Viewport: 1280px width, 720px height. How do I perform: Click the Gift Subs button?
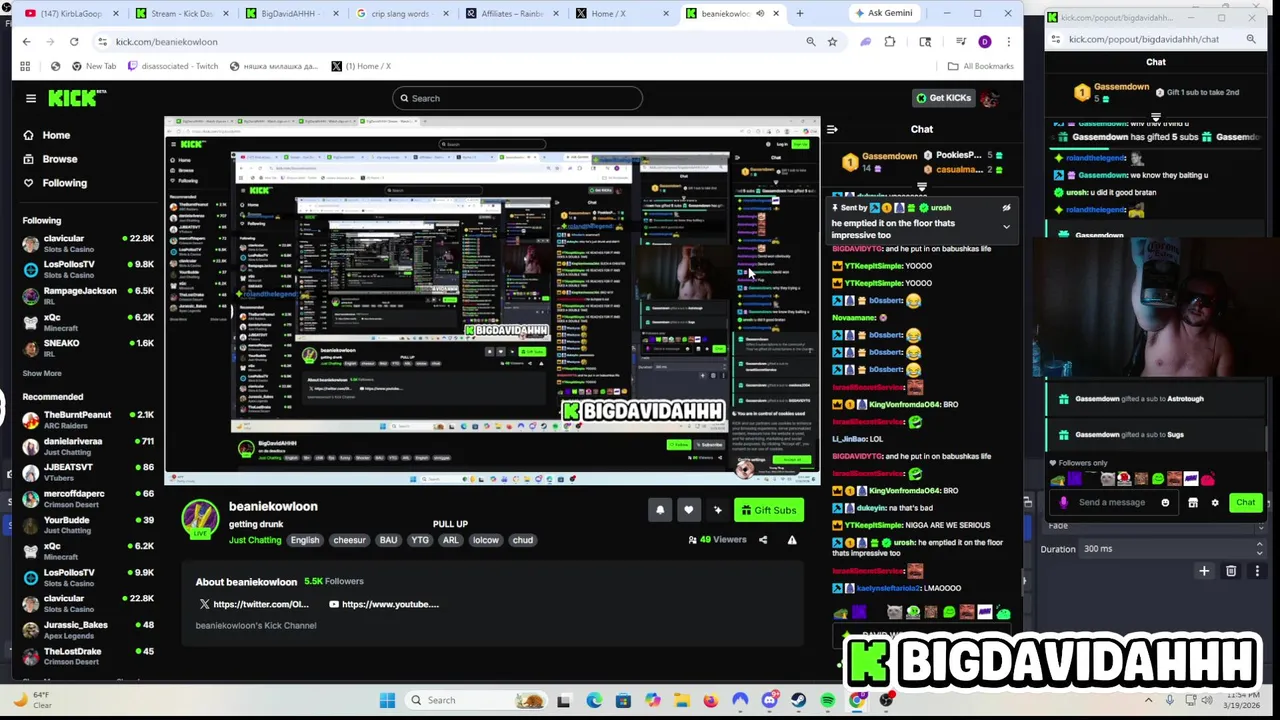768,510
